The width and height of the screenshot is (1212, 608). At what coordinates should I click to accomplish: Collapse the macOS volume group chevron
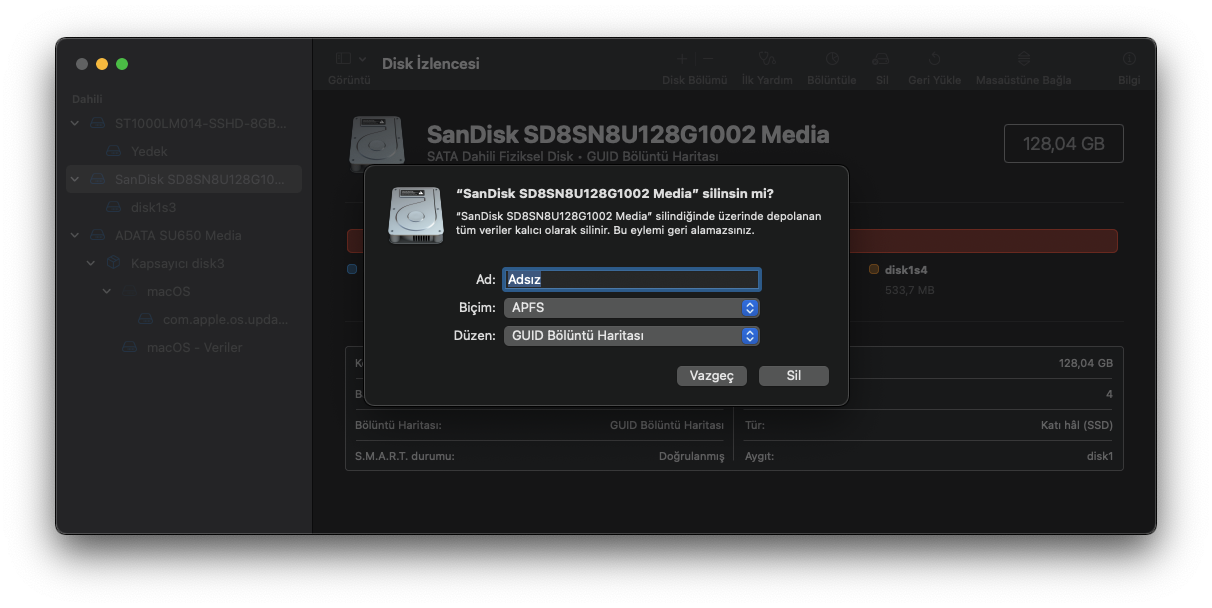[x=107, y=291]
